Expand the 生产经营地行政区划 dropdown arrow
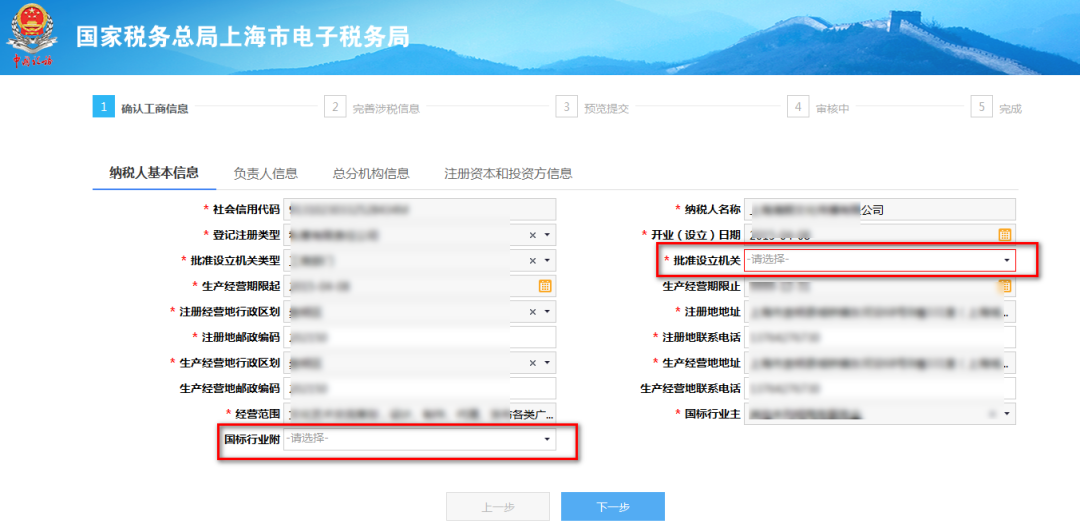The image size is (1080, 532). click(x=547, y=363)
